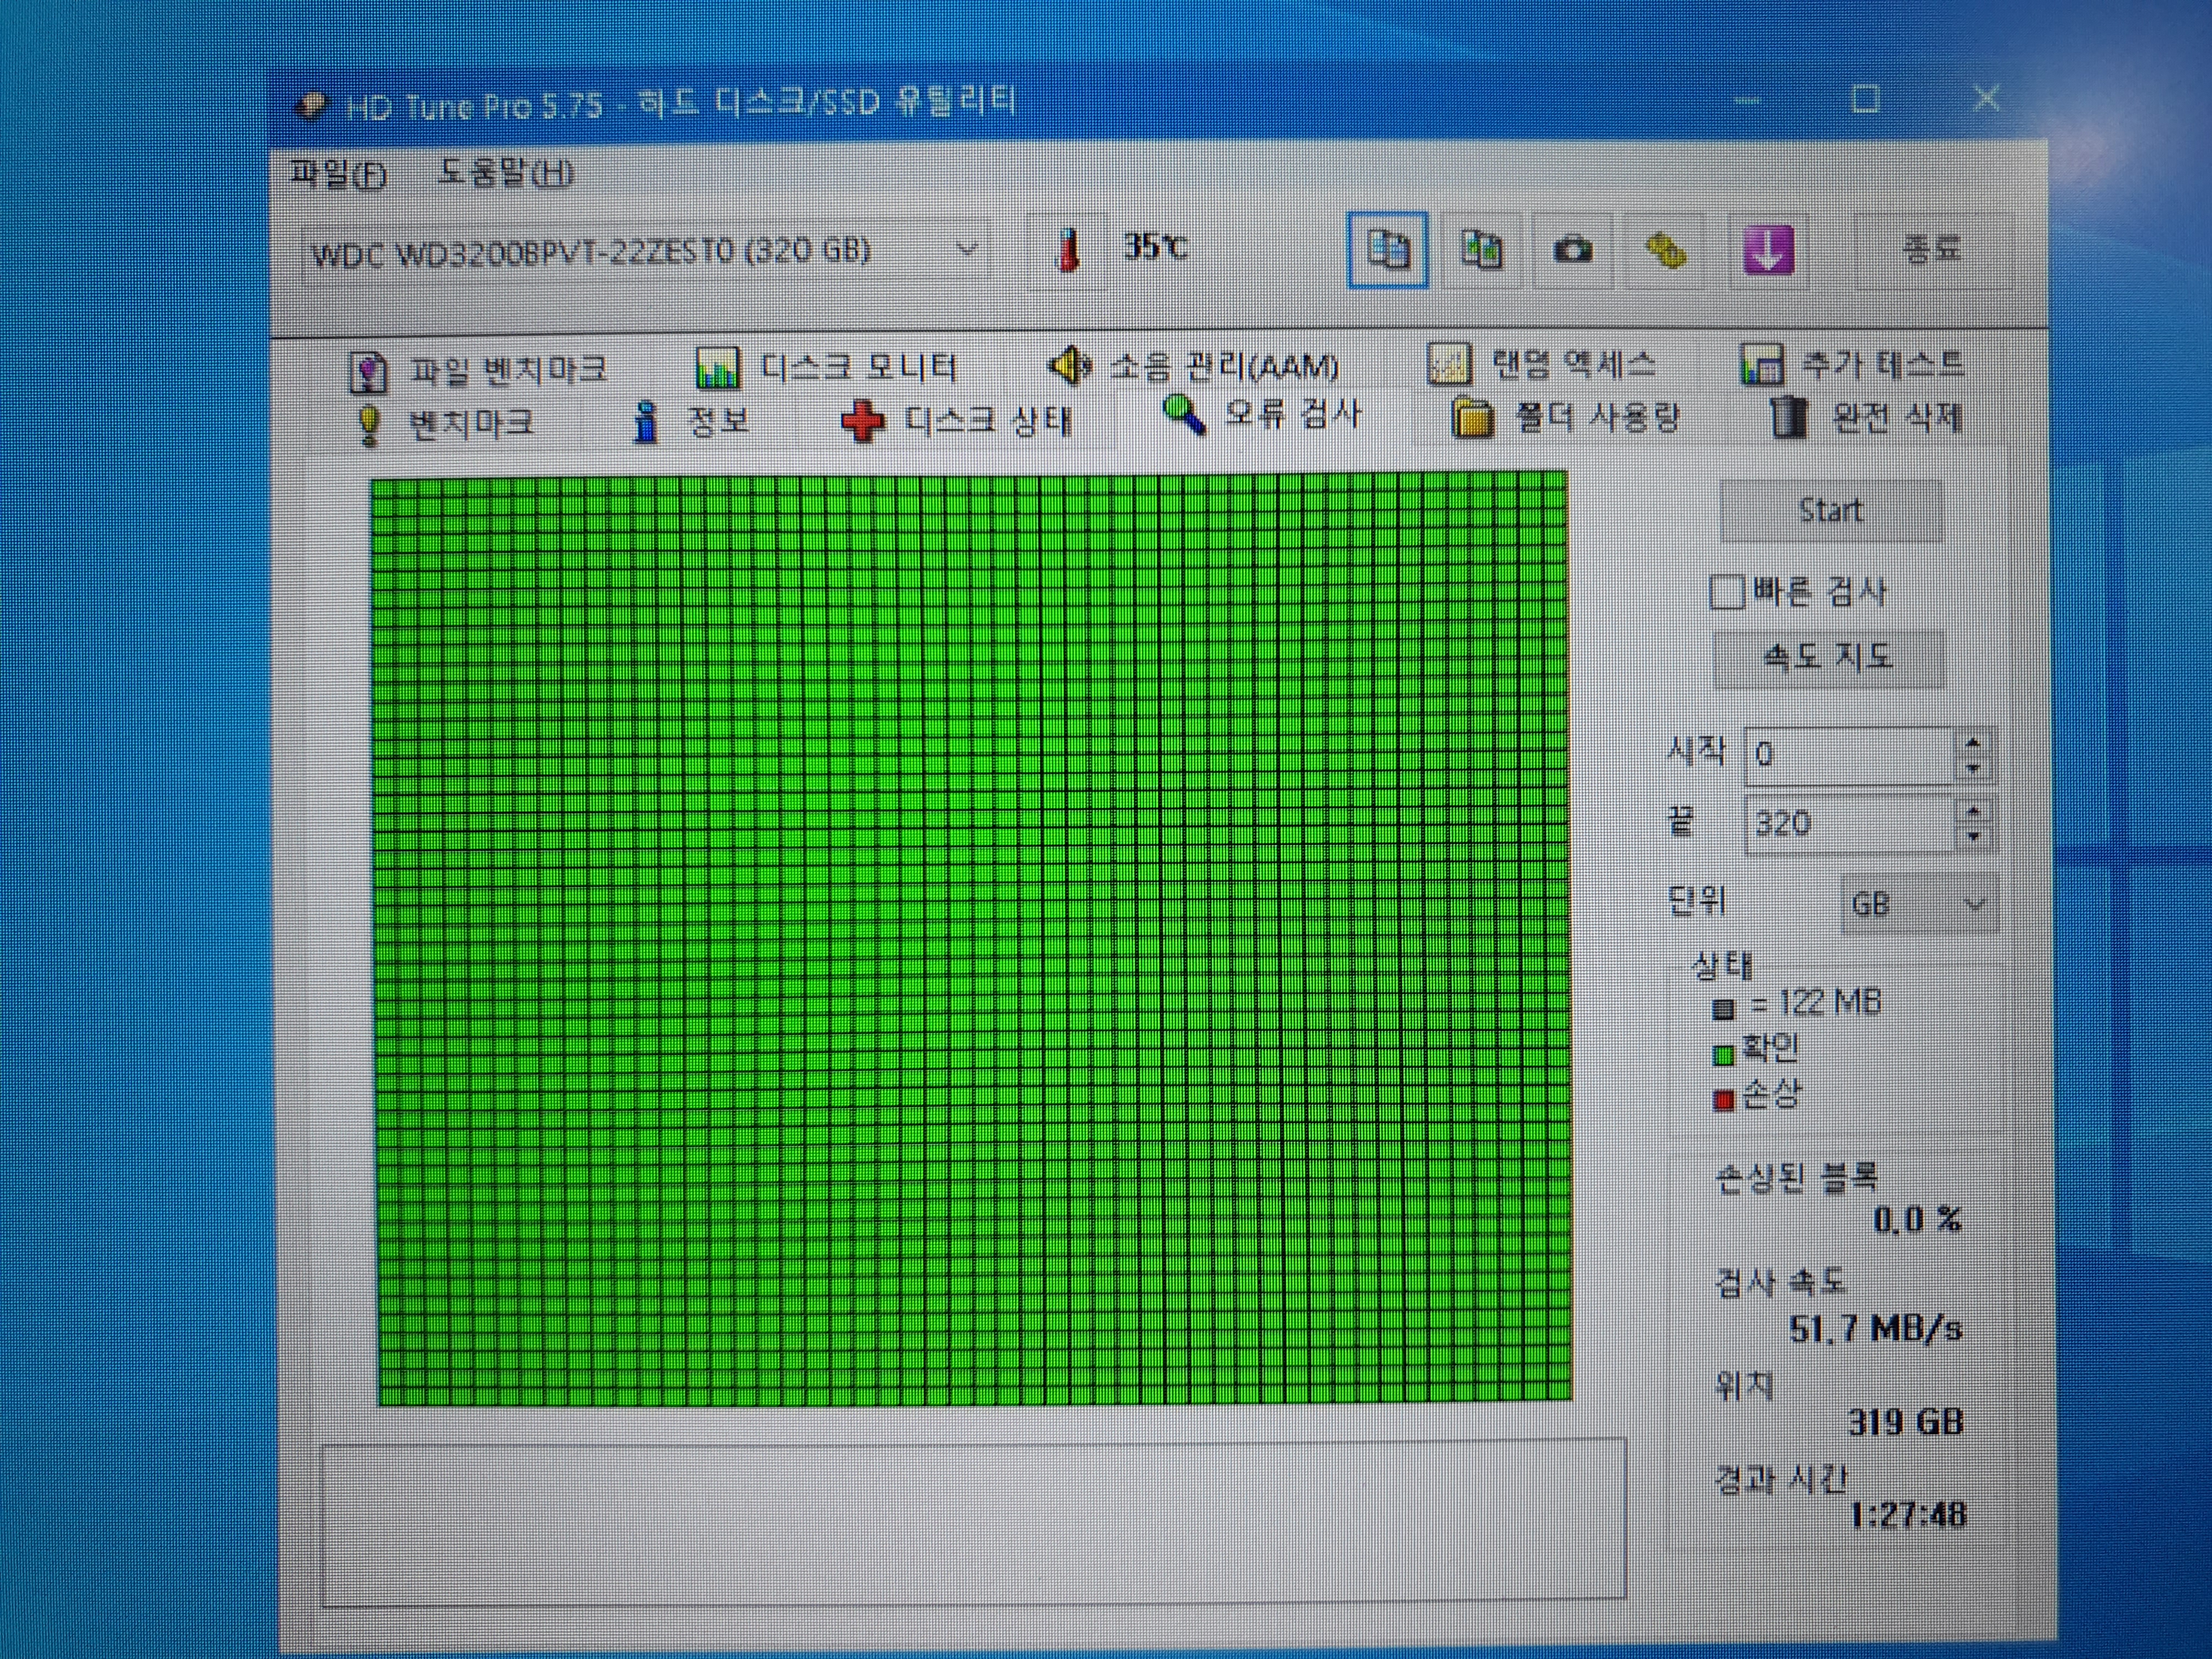Click the copy text to clipboard toolbar icon
The width and height of the screenshot is (2212, 1659).
[x=1387, y=250]
